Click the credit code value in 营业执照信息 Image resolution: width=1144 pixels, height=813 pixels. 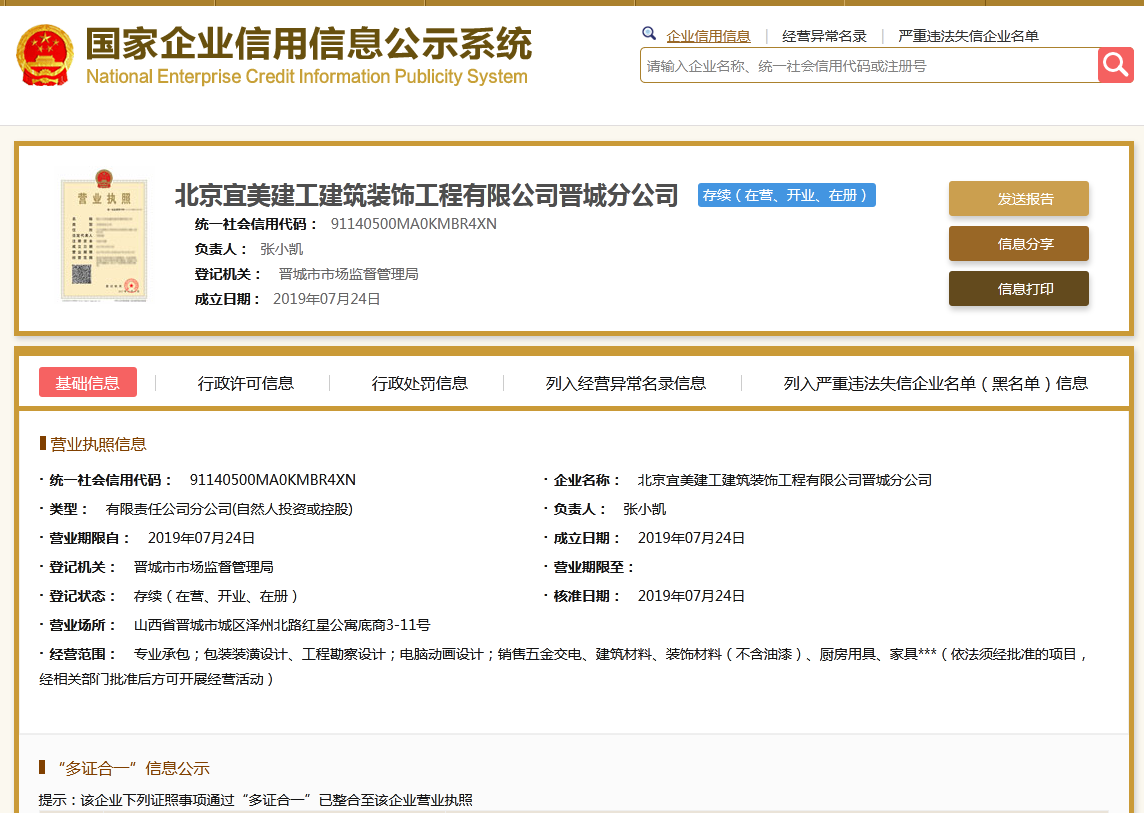point(273,479)
